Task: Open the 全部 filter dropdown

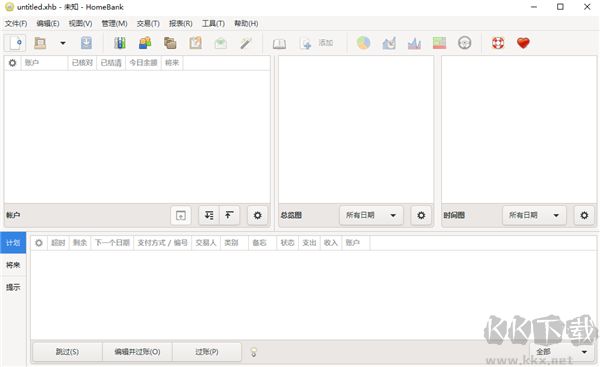Action: [562, 352]
